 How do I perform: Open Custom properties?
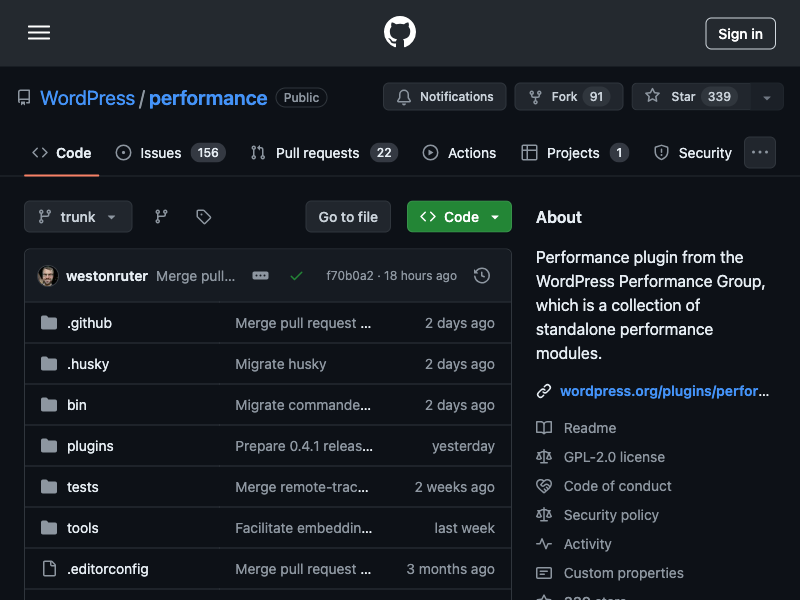coord(623,573)
